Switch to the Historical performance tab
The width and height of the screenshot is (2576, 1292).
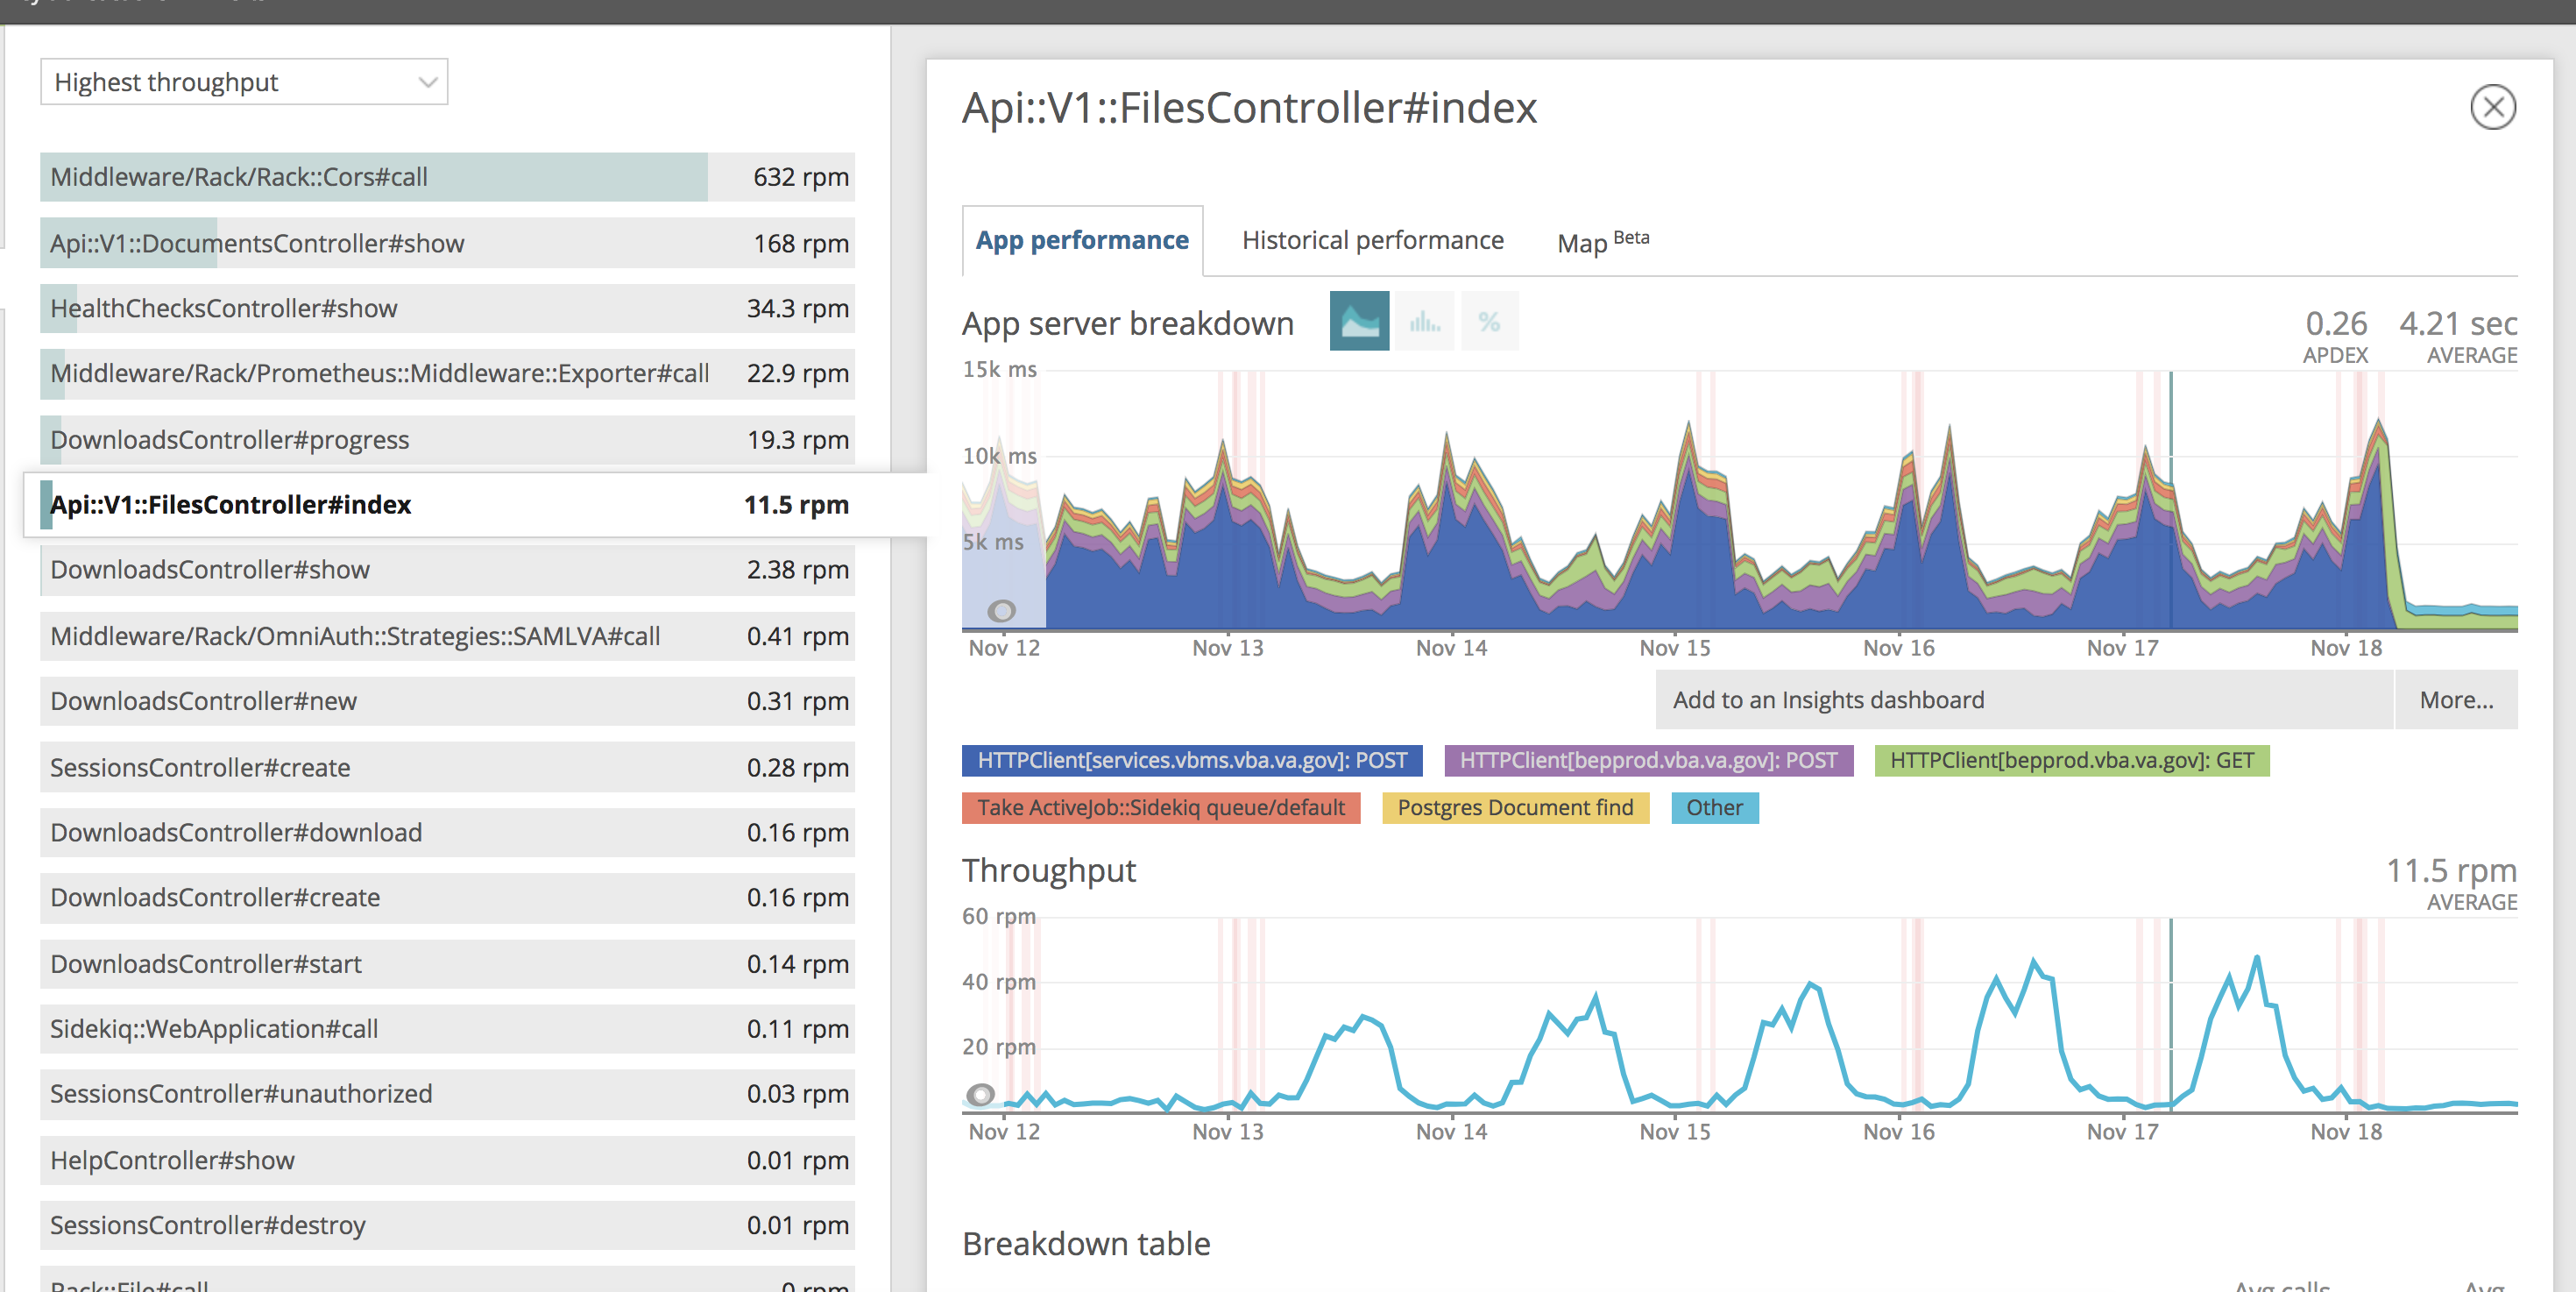(1372, 240)
